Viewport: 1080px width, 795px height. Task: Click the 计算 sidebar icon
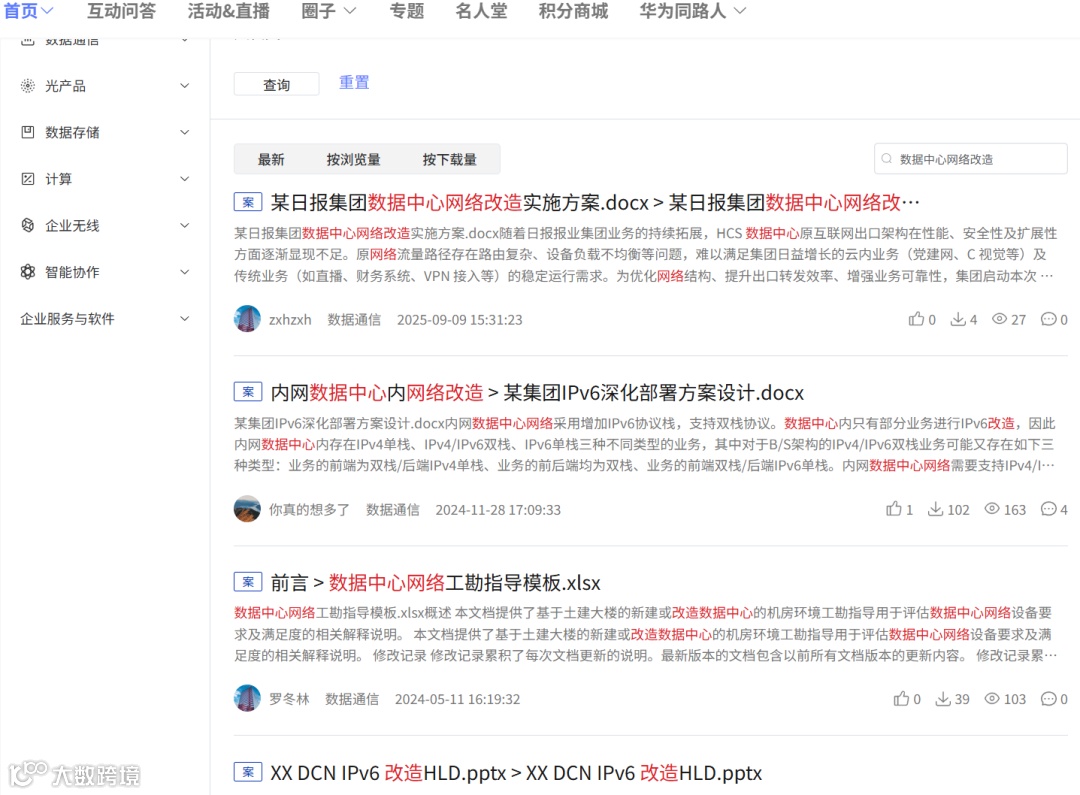[x=28, y=179]
